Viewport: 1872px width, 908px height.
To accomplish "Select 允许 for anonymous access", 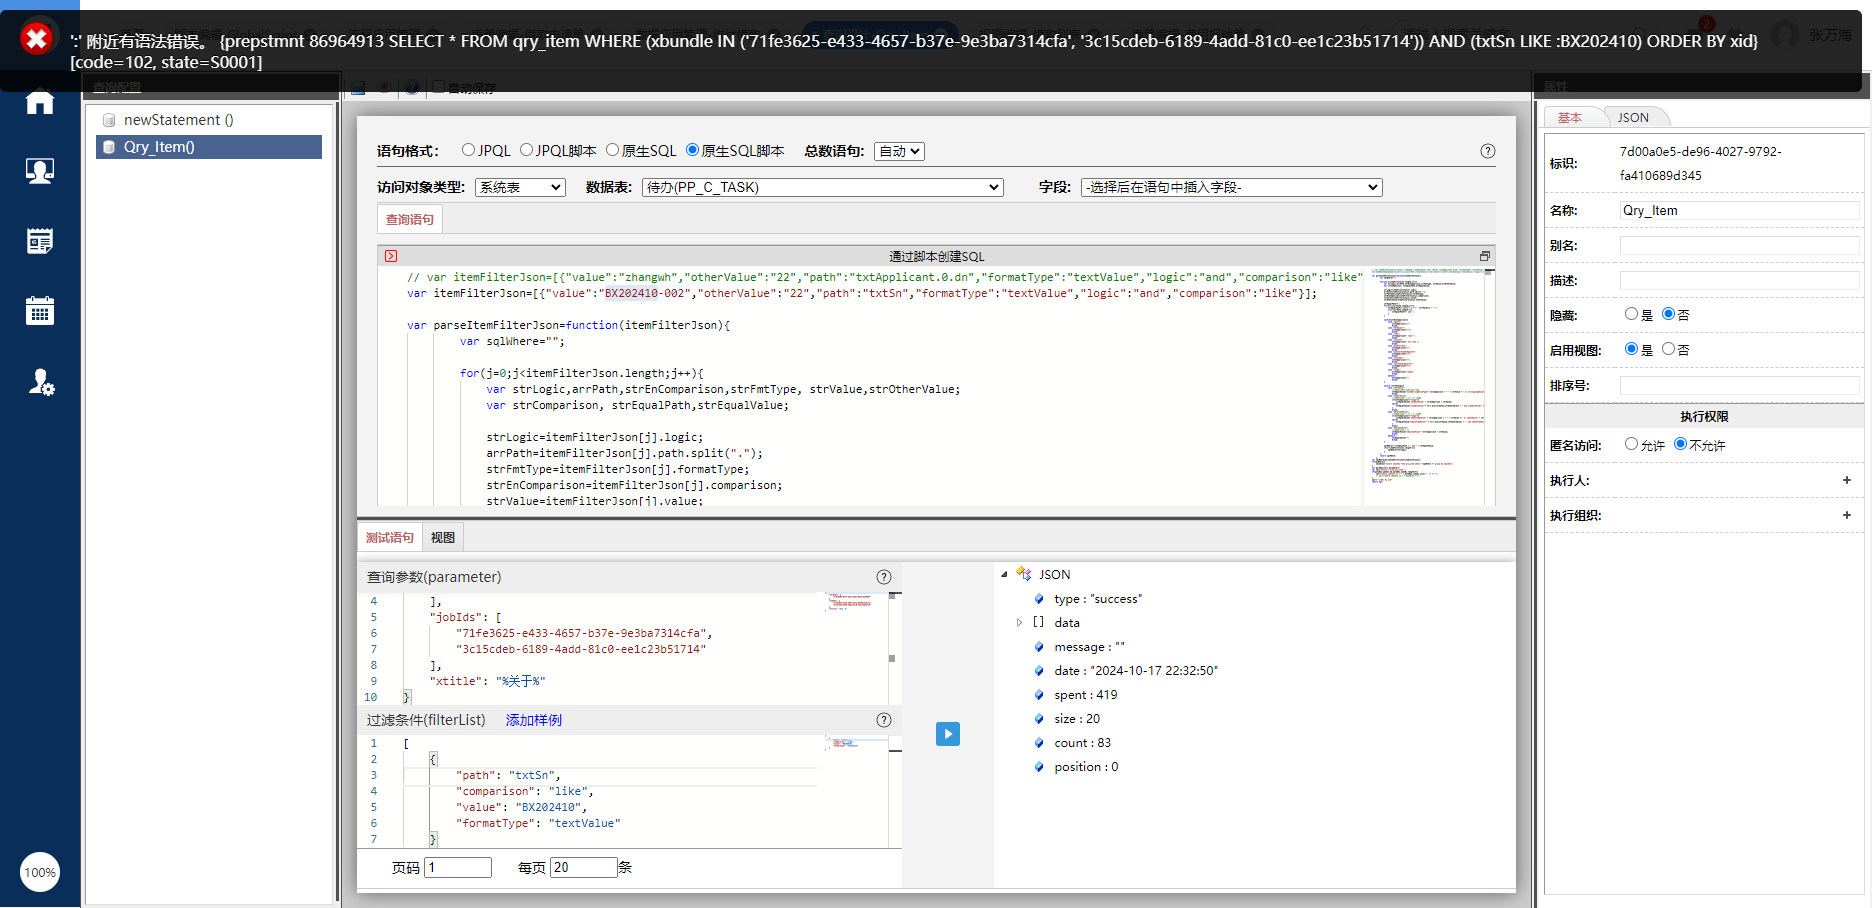I will (1631, 444).
